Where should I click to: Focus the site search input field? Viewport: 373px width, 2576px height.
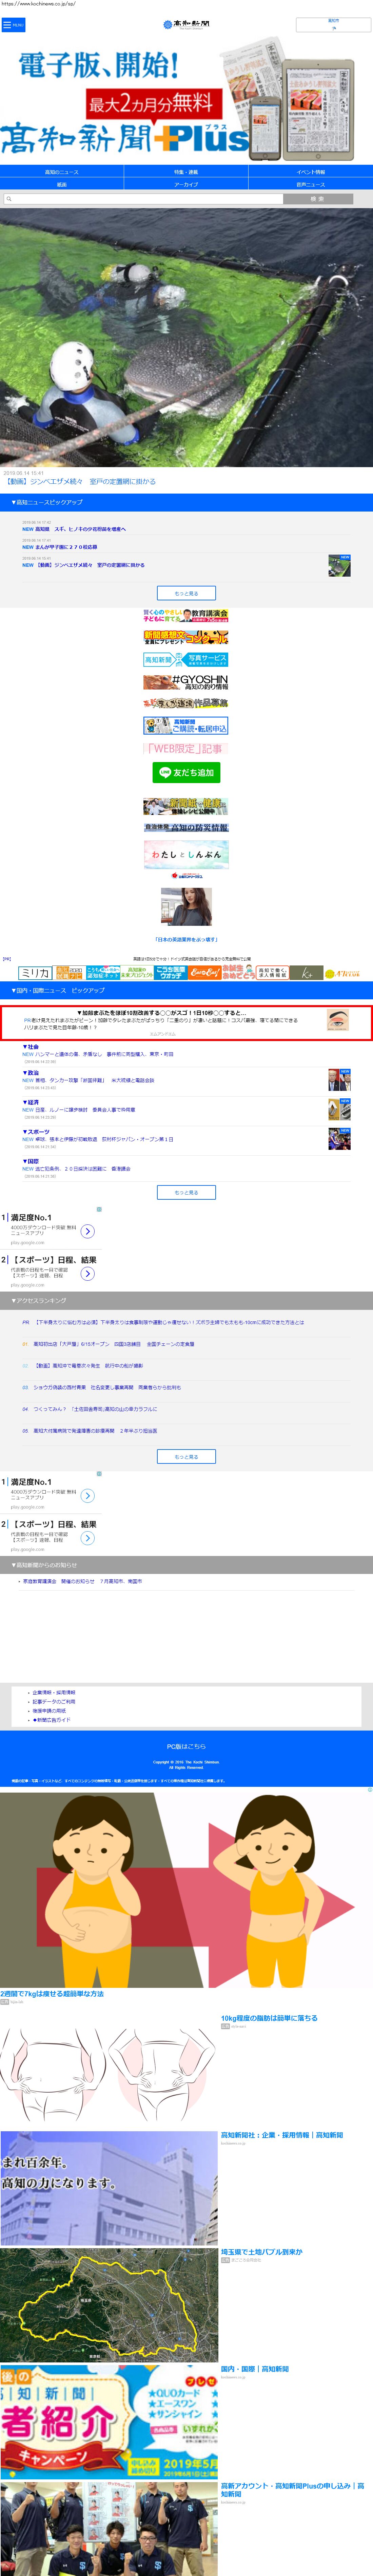pyautogui.click(x=143, y=199)
